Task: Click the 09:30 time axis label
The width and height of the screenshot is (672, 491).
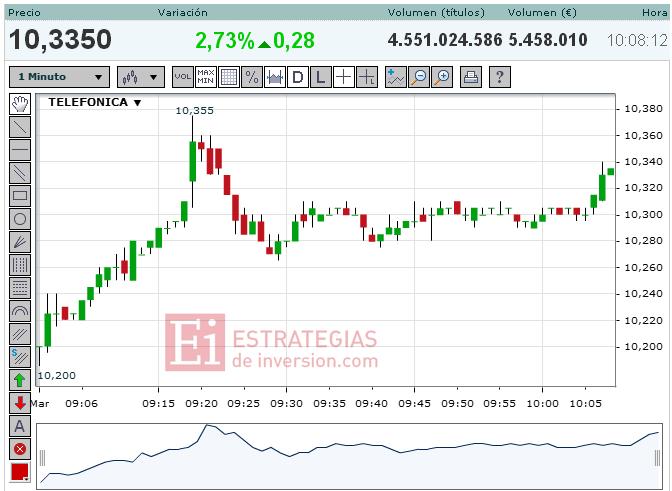Action: tap(286, 404)
